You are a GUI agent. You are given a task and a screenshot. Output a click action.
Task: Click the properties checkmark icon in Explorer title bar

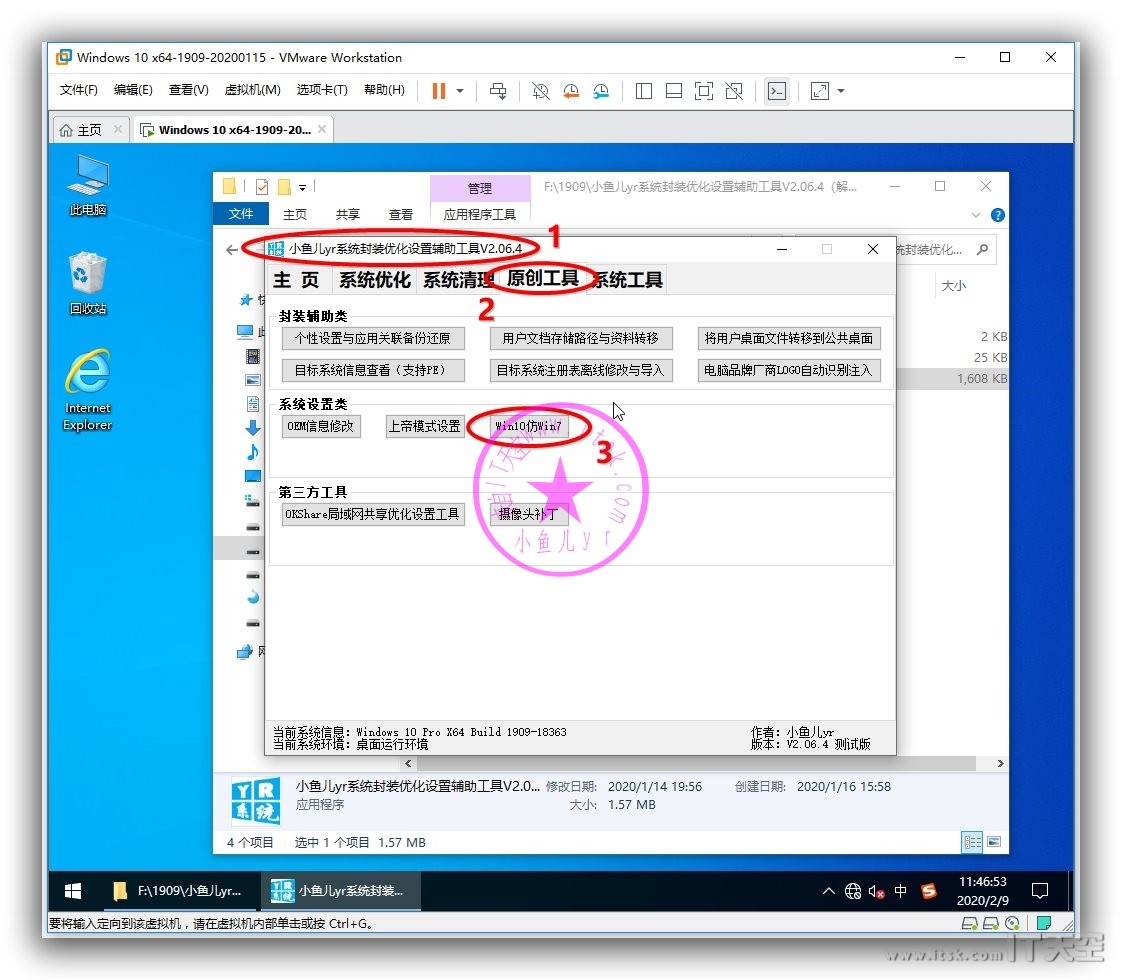(x=262, y=187)
